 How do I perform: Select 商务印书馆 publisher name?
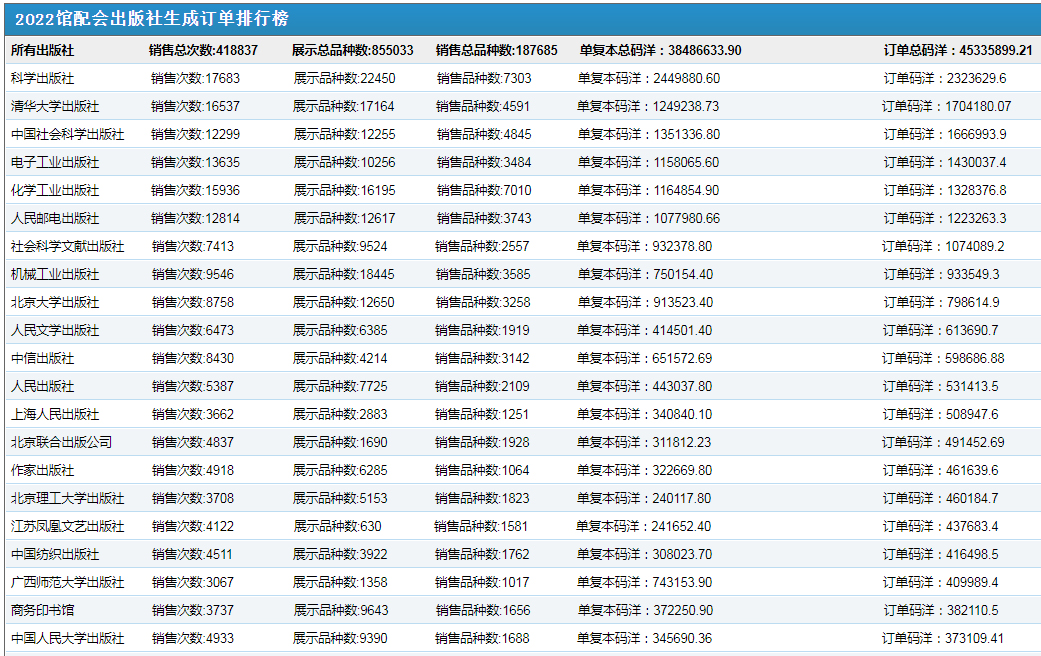pyautogui.click(x=42, y=610)
